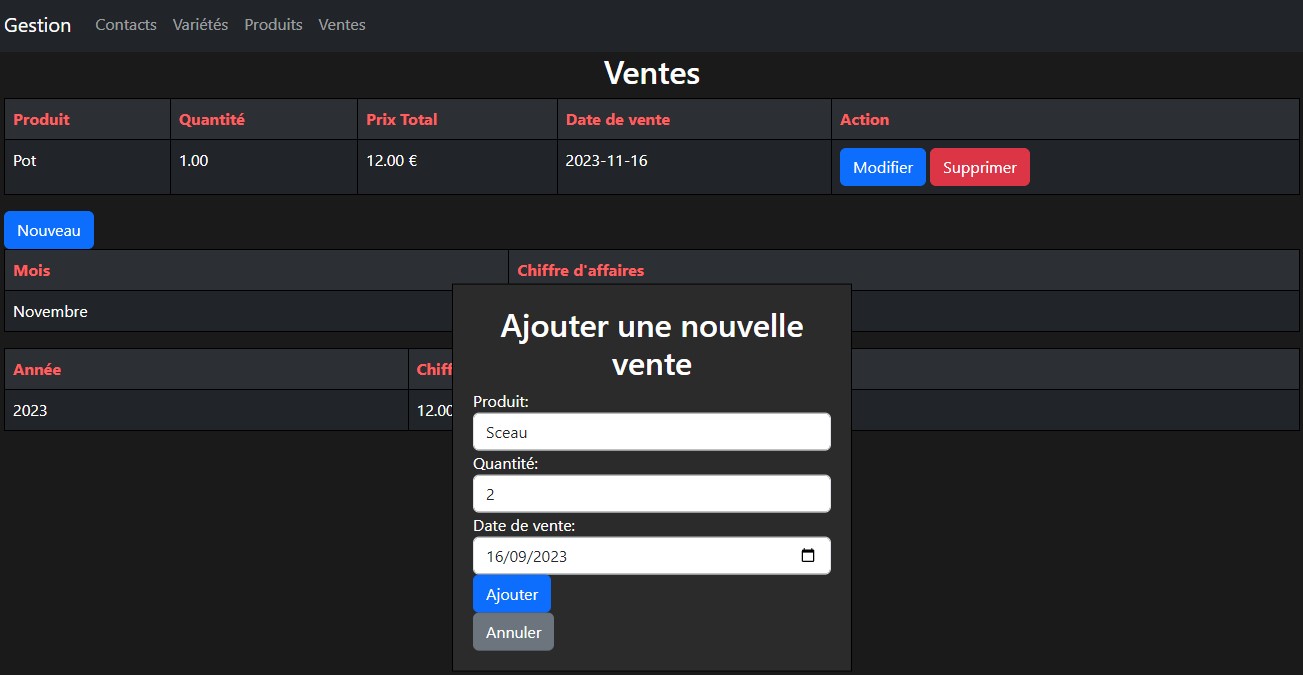Click the Gestion brand link

pos(38,25)
